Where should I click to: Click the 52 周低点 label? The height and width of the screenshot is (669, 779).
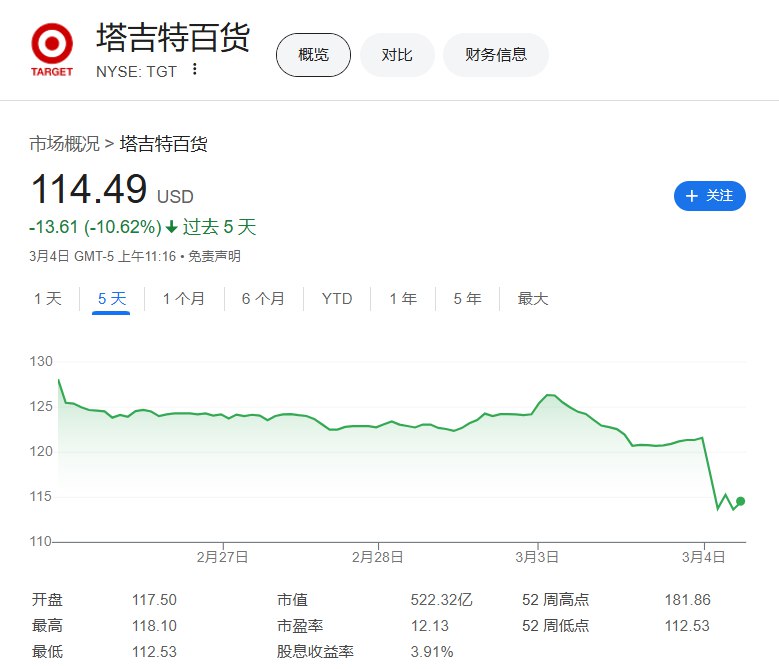point(555,625)
